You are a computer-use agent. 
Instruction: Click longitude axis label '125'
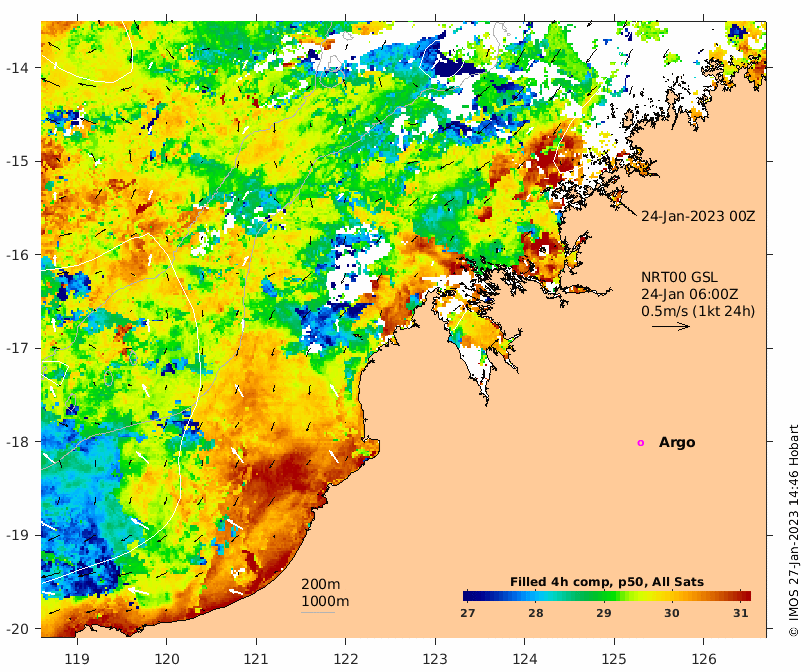click(x=614, y=659)
